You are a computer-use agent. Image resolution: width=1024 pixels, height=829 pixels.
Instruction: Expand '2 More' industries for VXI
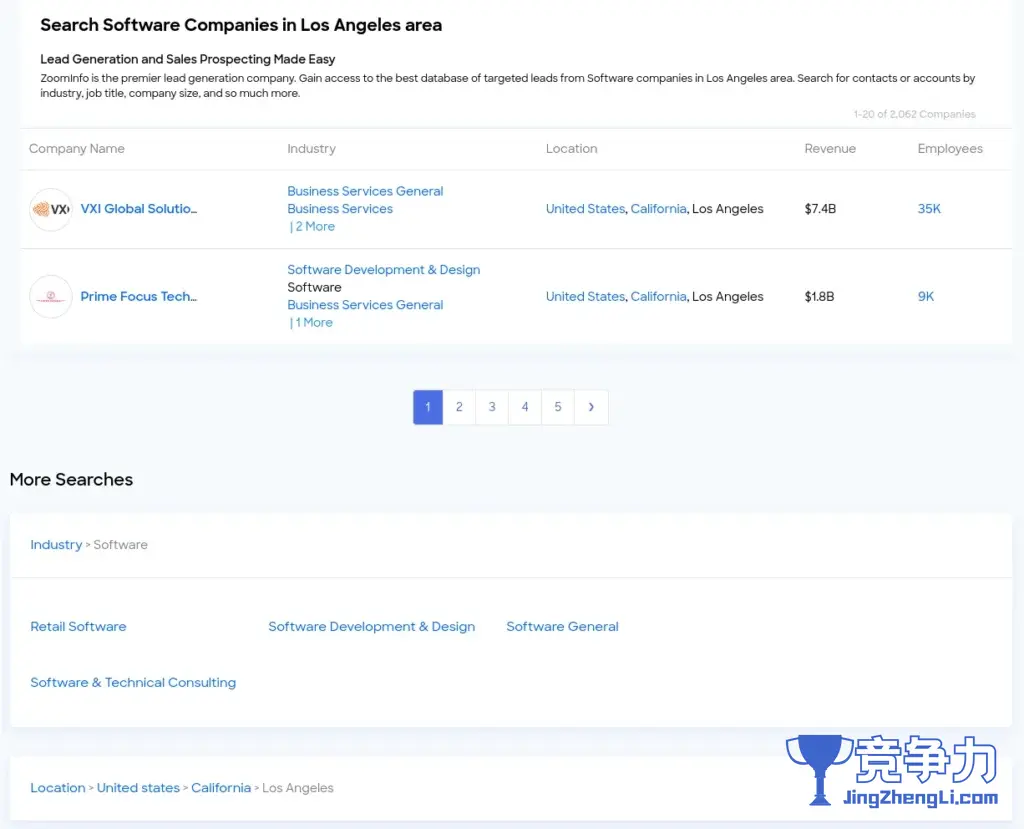(315, 227)
